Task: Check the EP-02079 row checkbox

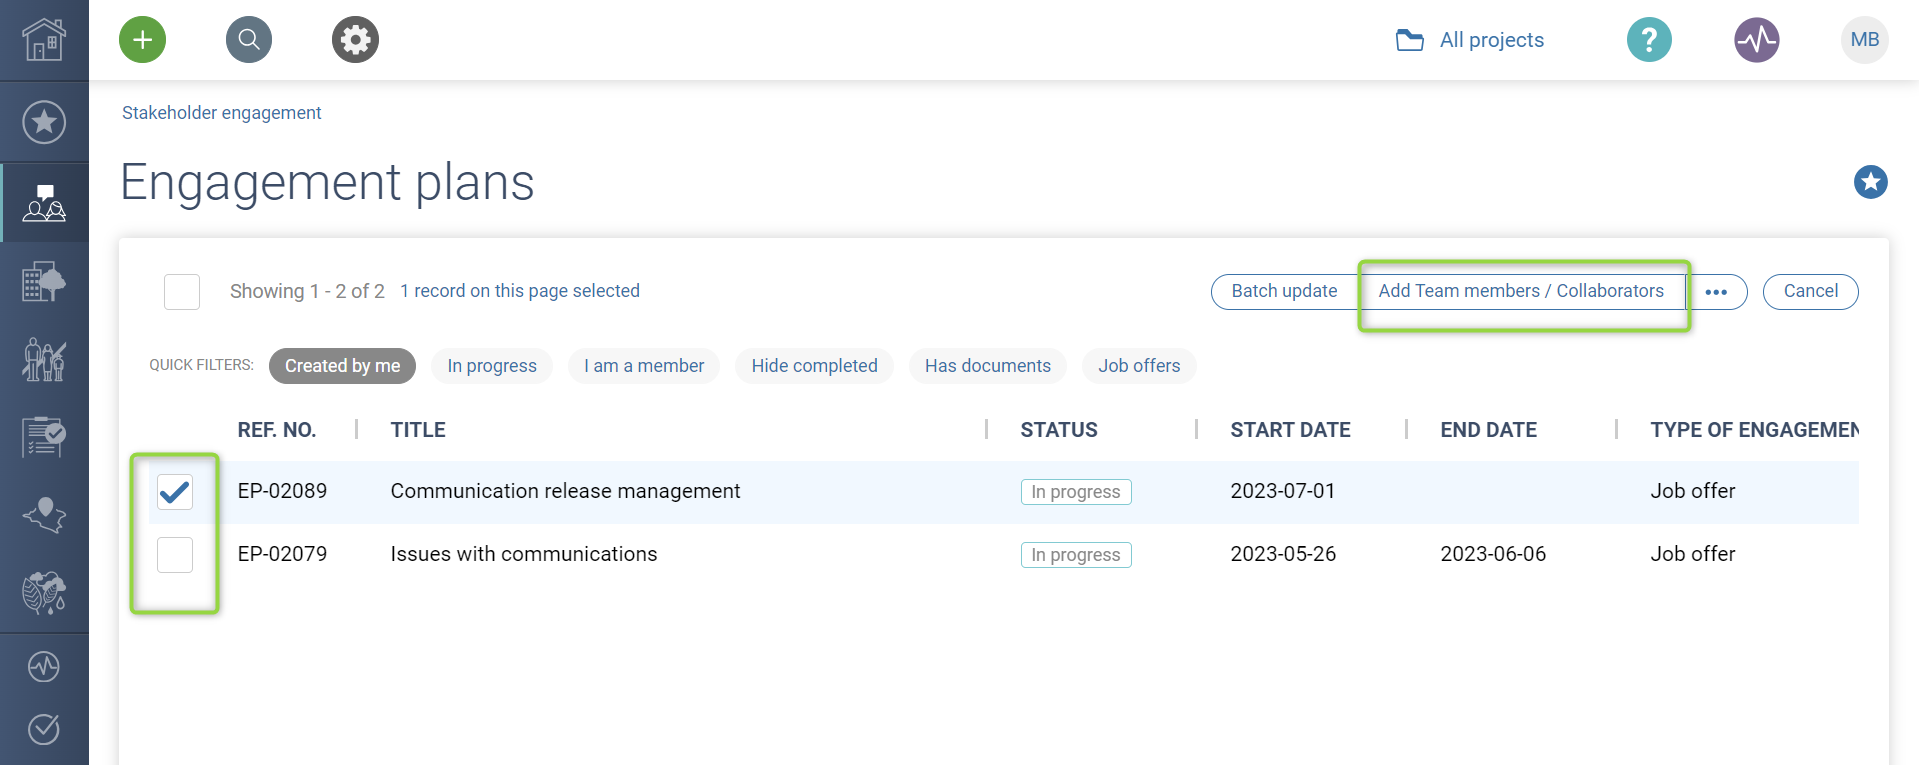Action: [175, 555]
